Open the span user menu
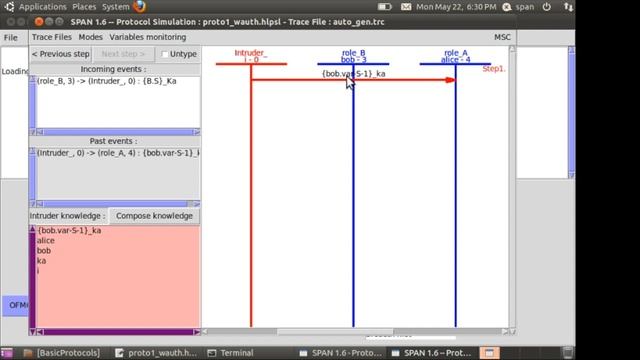 pyautogui.click(x=518, y=7)
